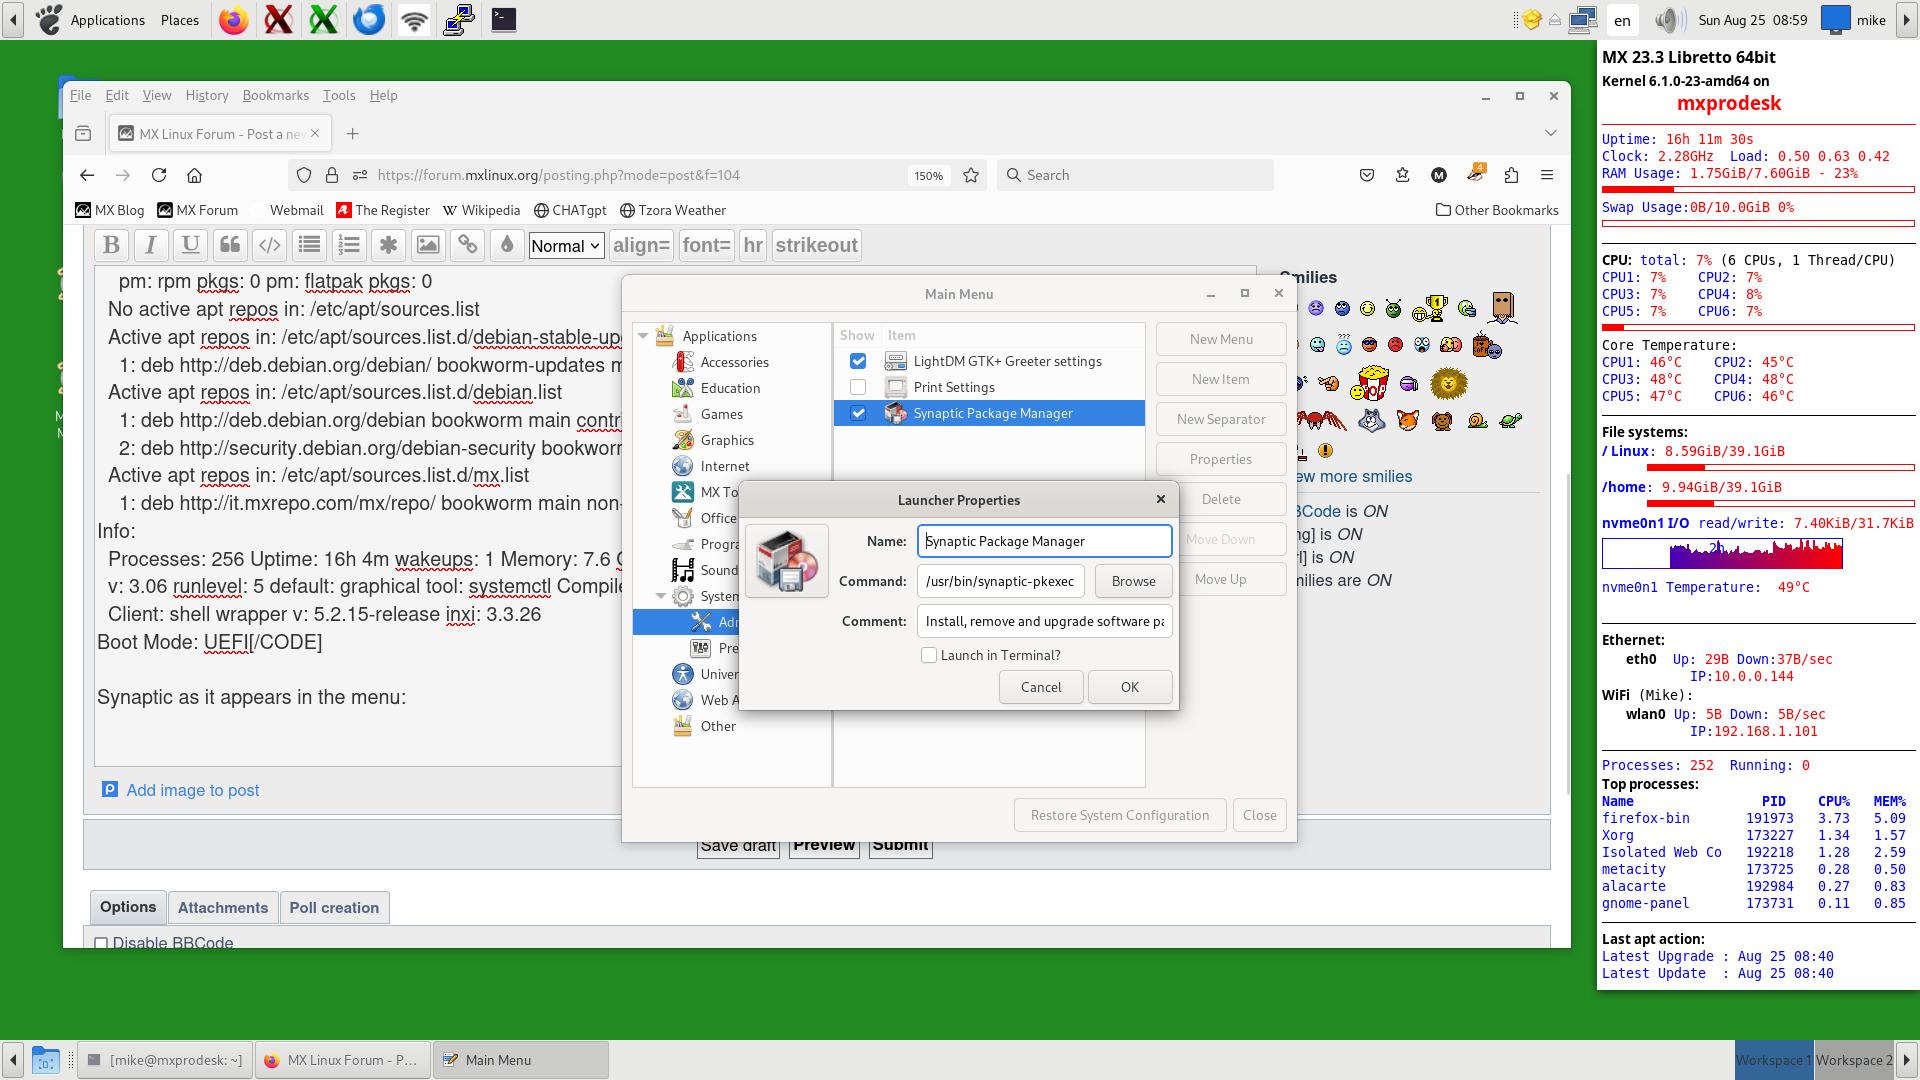This screenshot has height=1080, width=1920.
Task: Select the Graphics category icon in Main Menu
Action: (x=684, y=440)
